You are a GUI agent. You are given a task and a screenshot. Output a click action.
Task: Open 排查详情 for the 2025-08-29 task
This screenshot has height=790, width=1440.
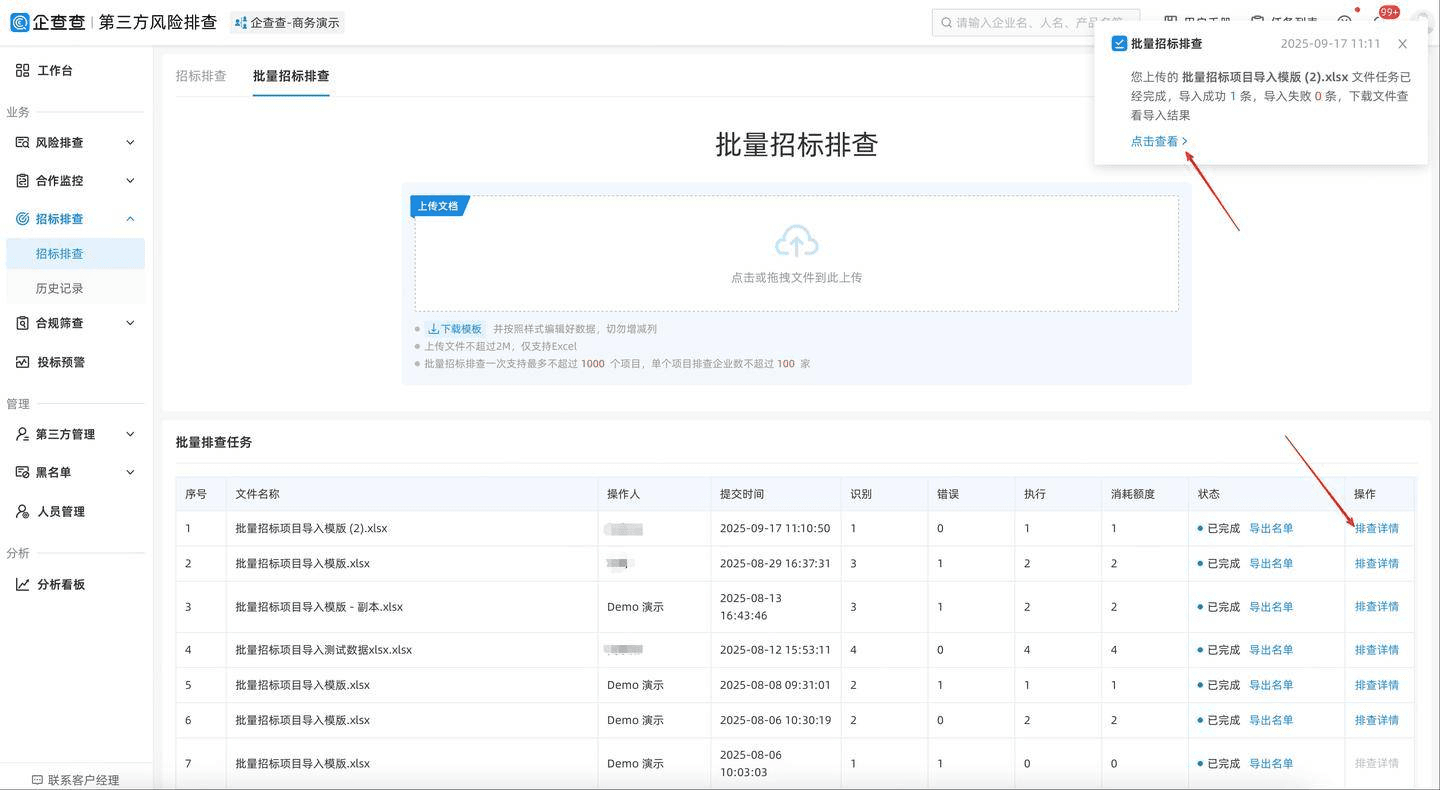click(x=1377, y=563)
